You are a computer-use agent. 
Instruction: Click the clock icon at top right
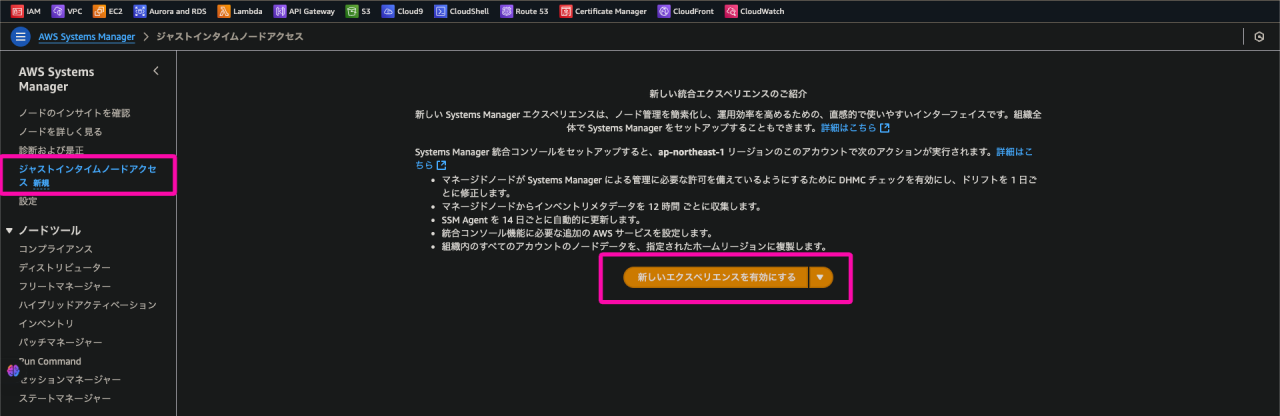pyautogui.click(x=1259, y=36)
